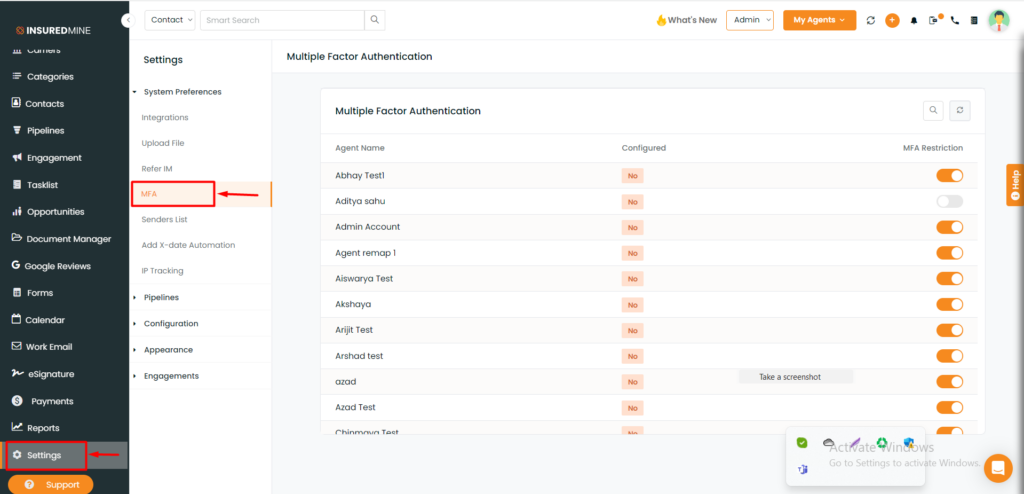Toggle MFA restriction for Azad Test
Image resolution: width=1024 pixels, height=494 pixels.
pos(950,408)
